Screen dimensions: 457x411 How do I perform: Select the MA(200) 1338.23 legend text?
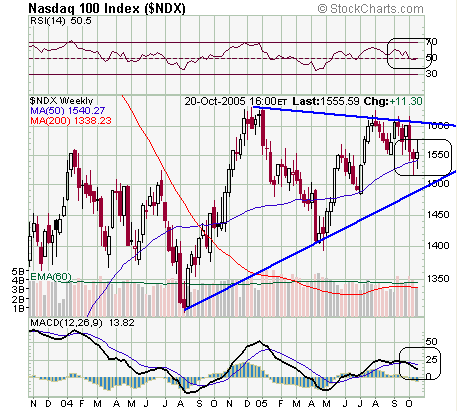[71, 121]
